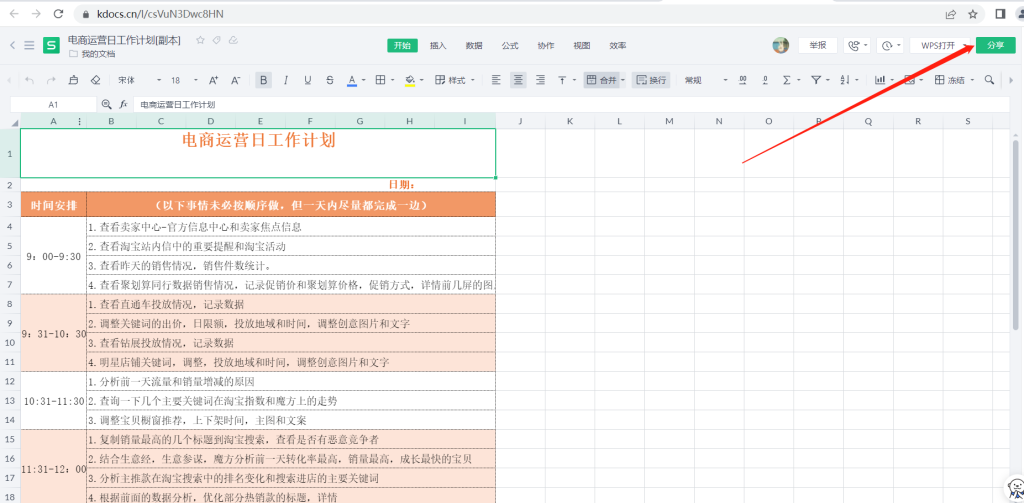The image size is (1024, 503).
Task: Click the user avatar
Action: click(x=780, y=45)
